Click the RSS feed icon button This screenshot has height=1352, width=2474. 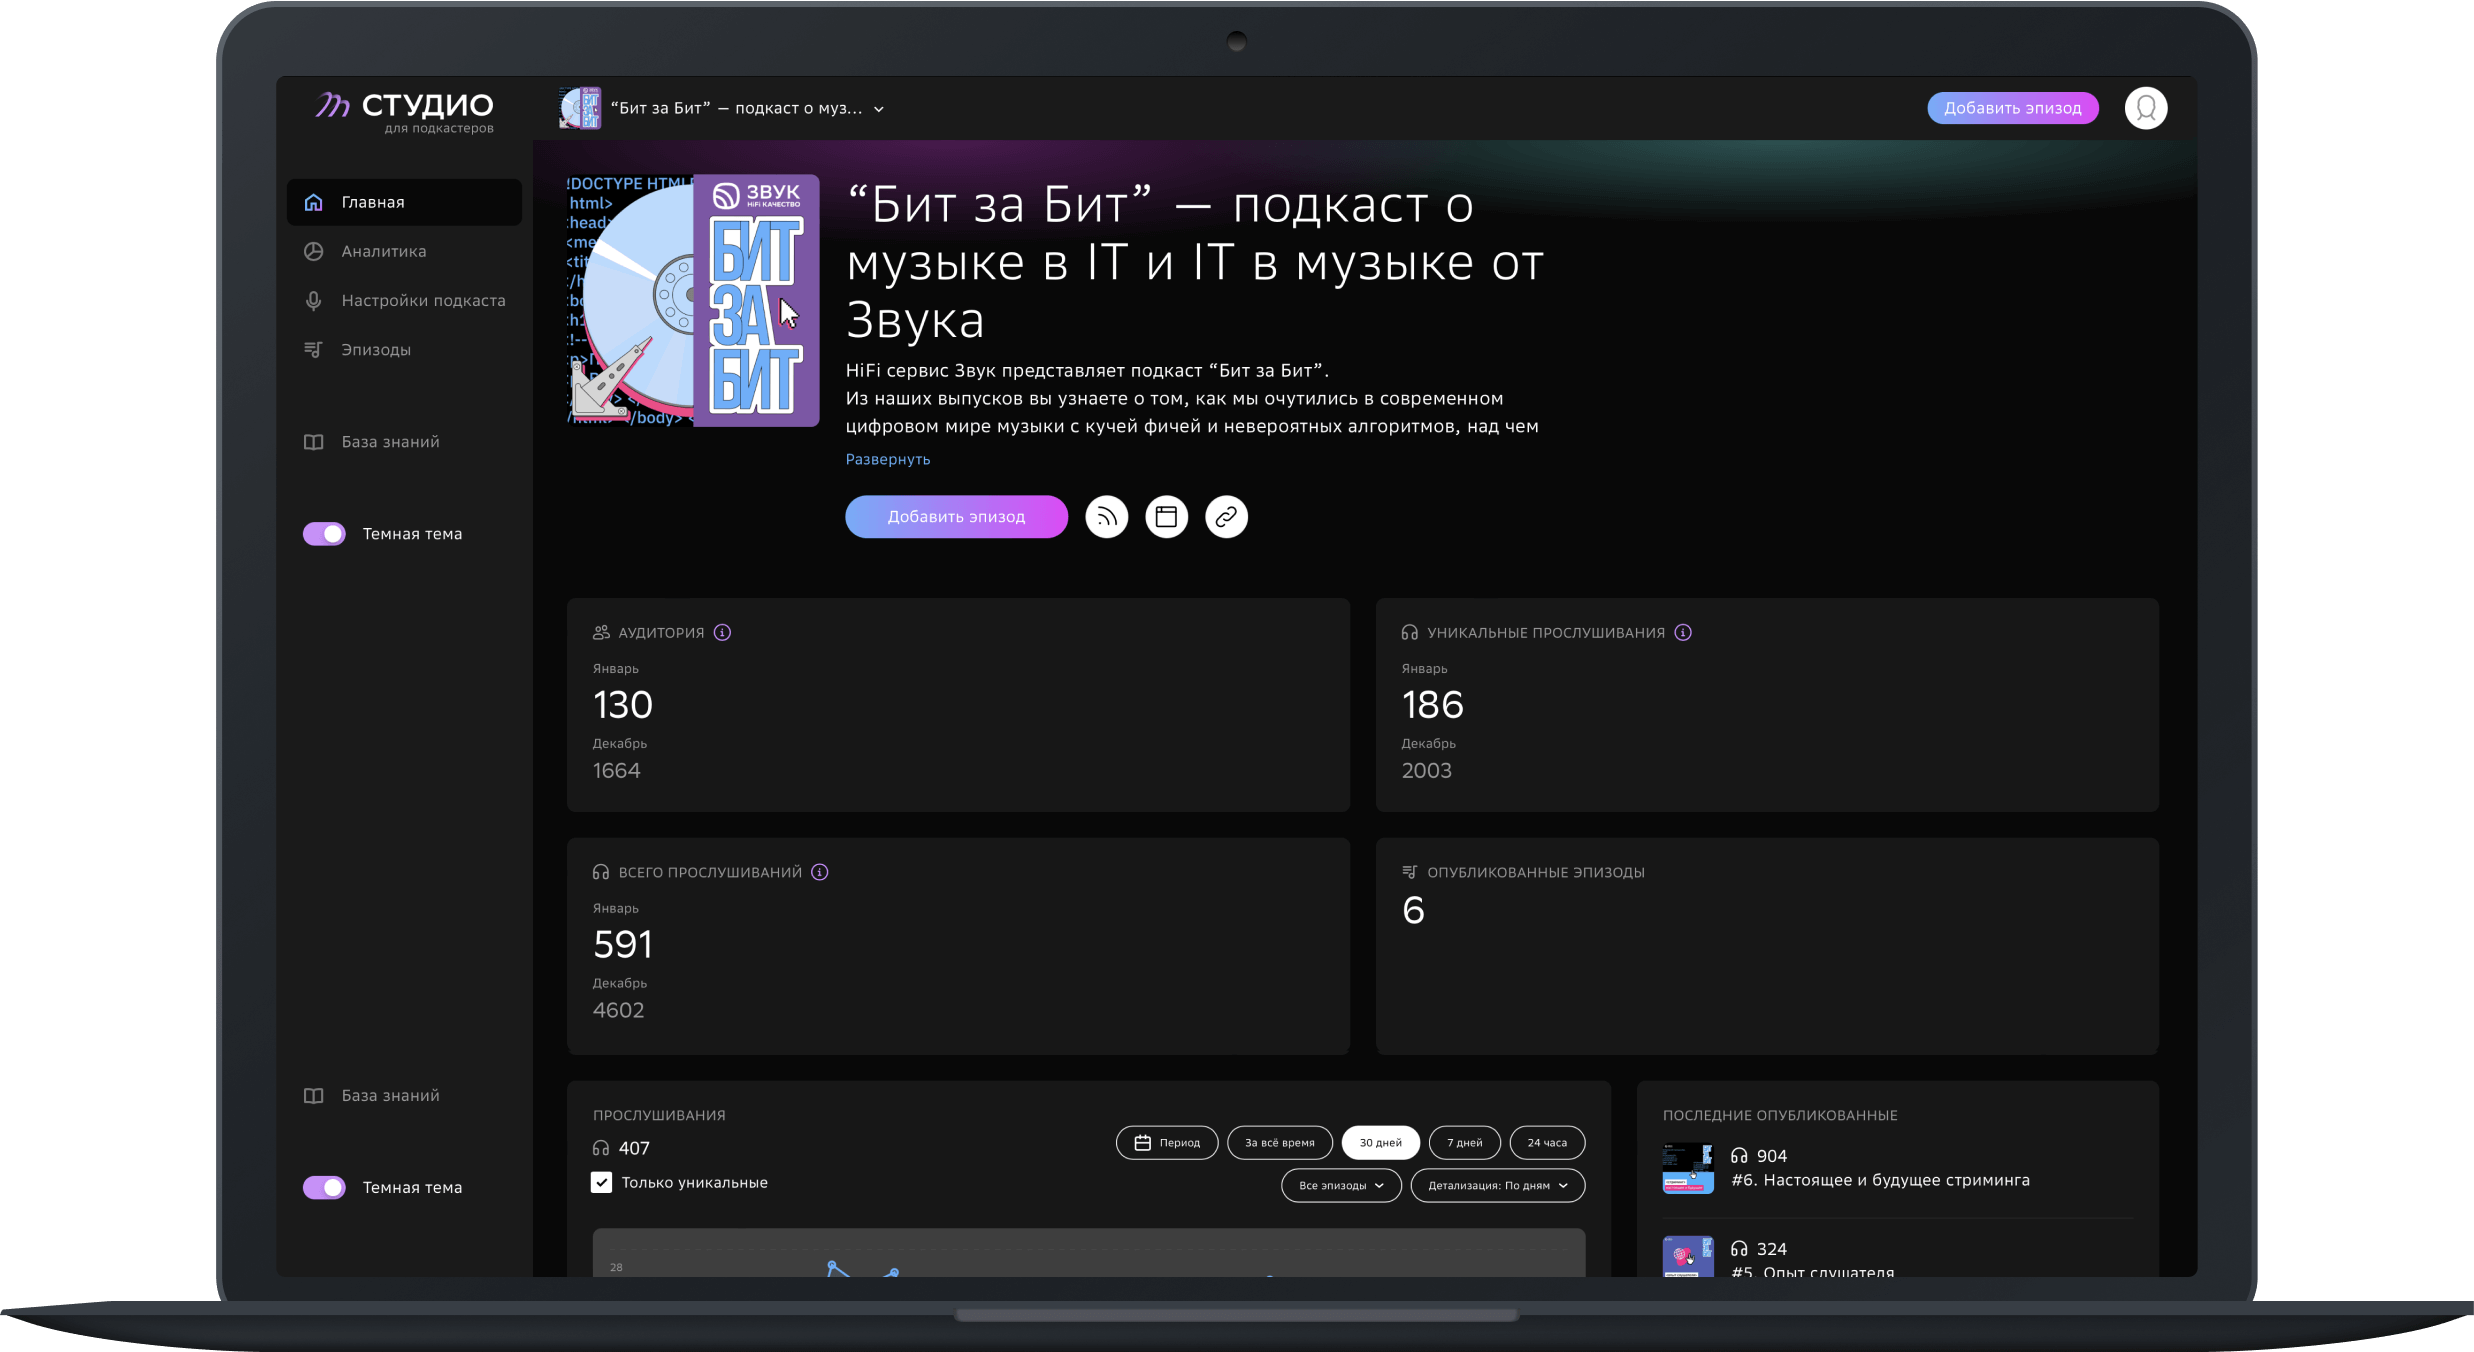point(1106,517)
